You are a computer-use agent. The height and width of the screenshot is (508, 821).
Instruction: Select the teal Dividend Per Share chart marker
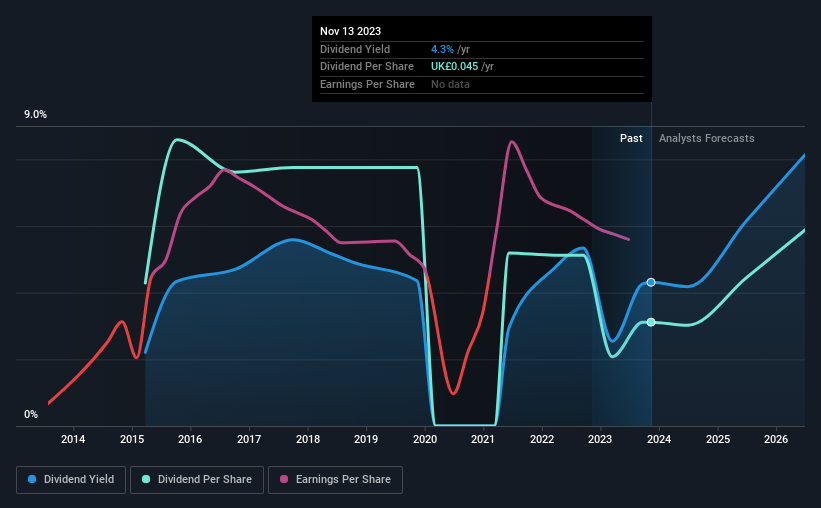(651, 322)
